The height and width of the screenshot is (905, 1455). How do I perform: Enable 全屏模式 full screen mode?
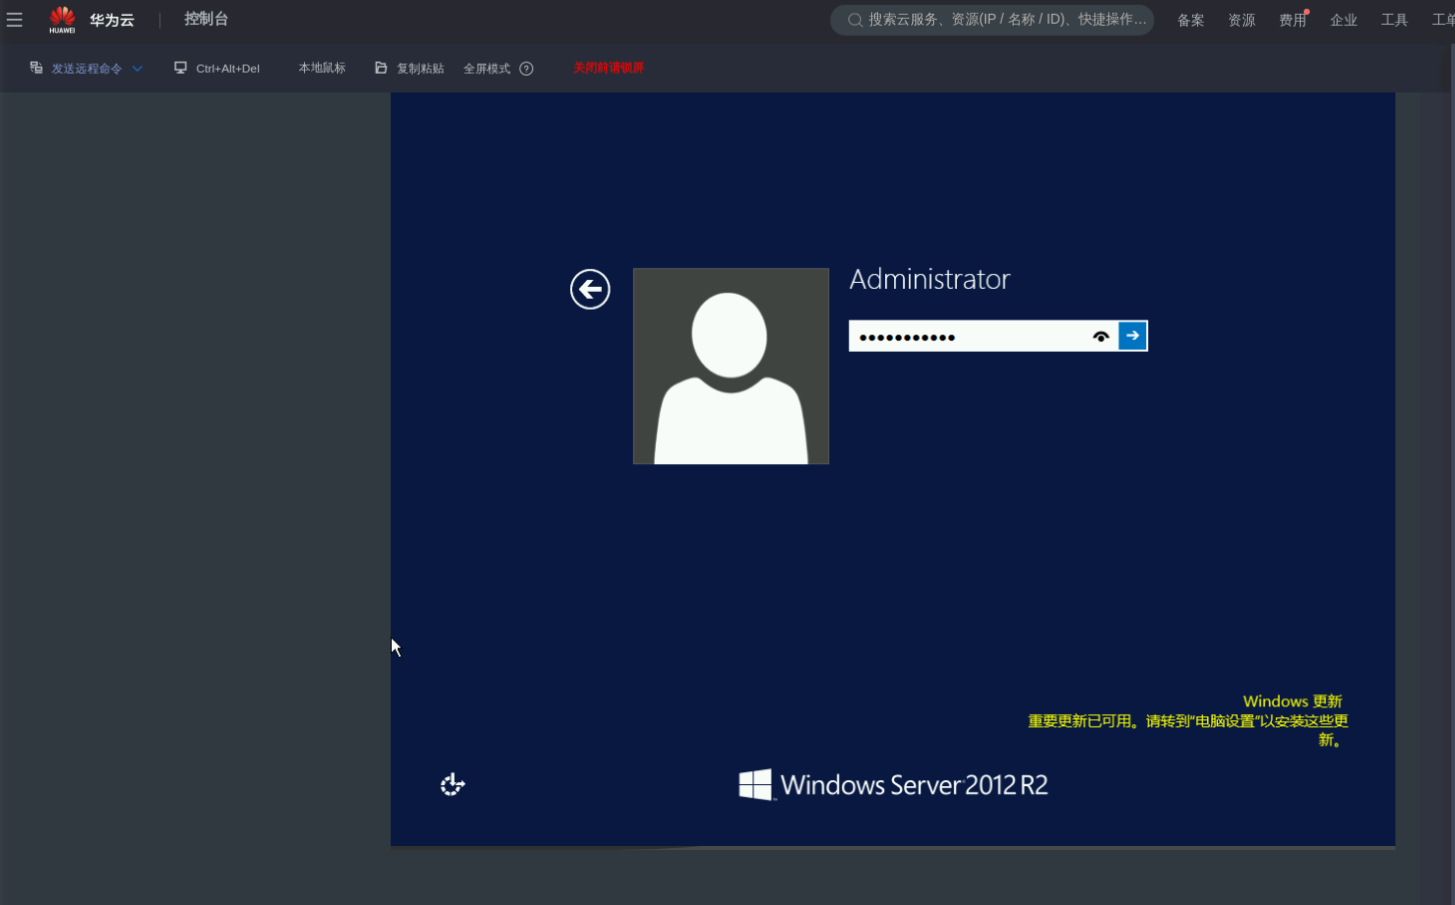pyautogui.click(x=486, y=69)
